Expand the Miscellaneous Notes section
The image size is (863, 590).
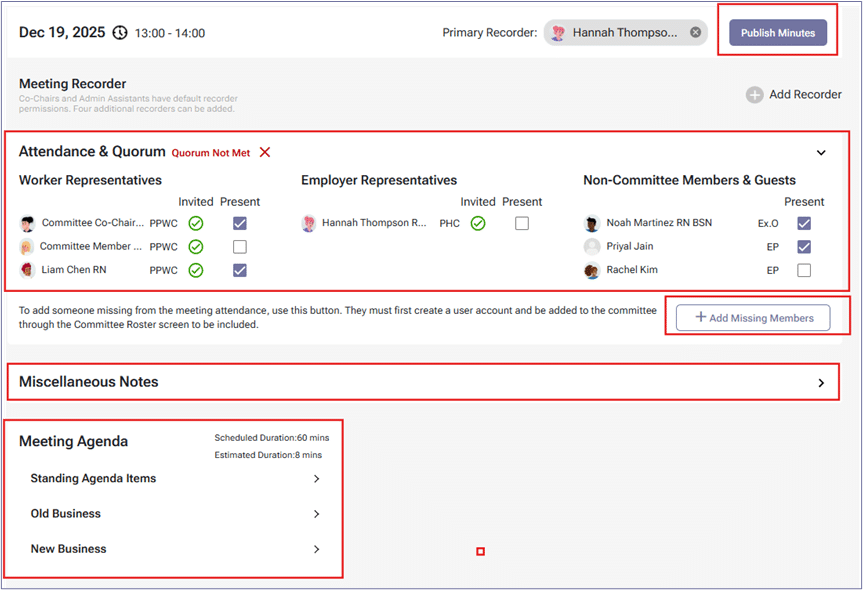821,382
